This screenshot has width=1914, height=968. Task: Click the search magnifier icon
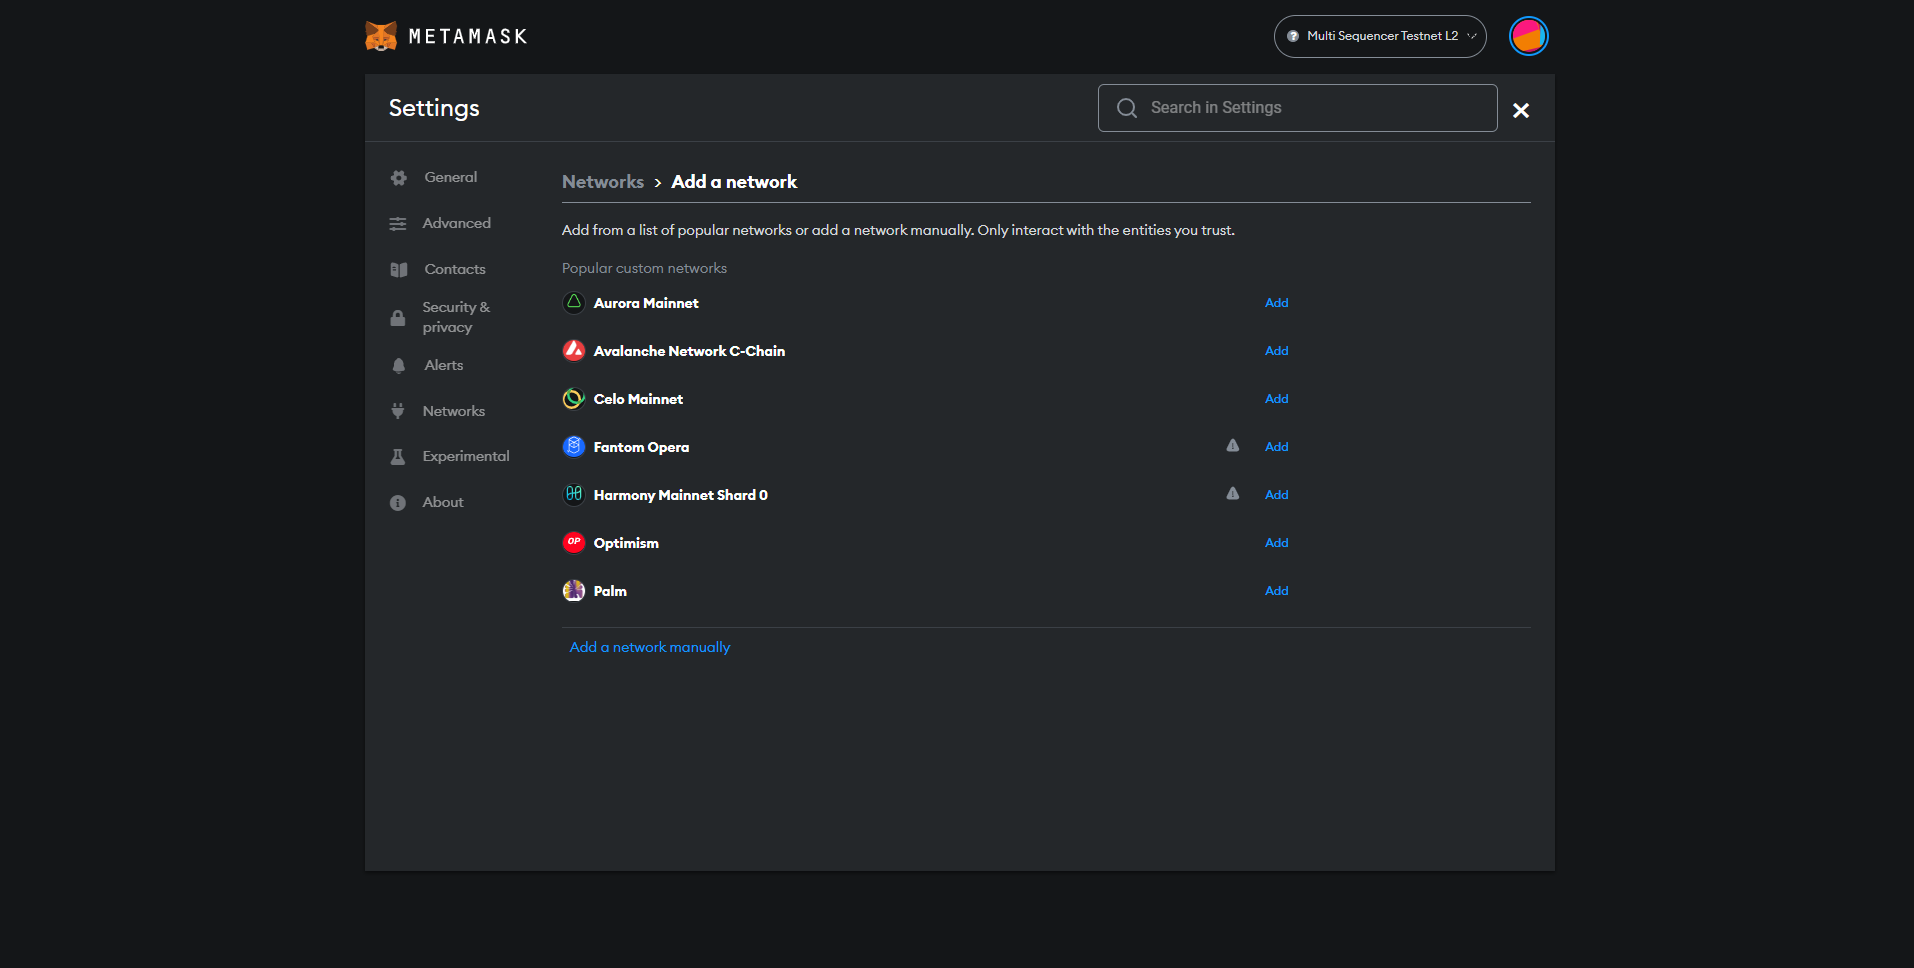(x=1127, y=108)
